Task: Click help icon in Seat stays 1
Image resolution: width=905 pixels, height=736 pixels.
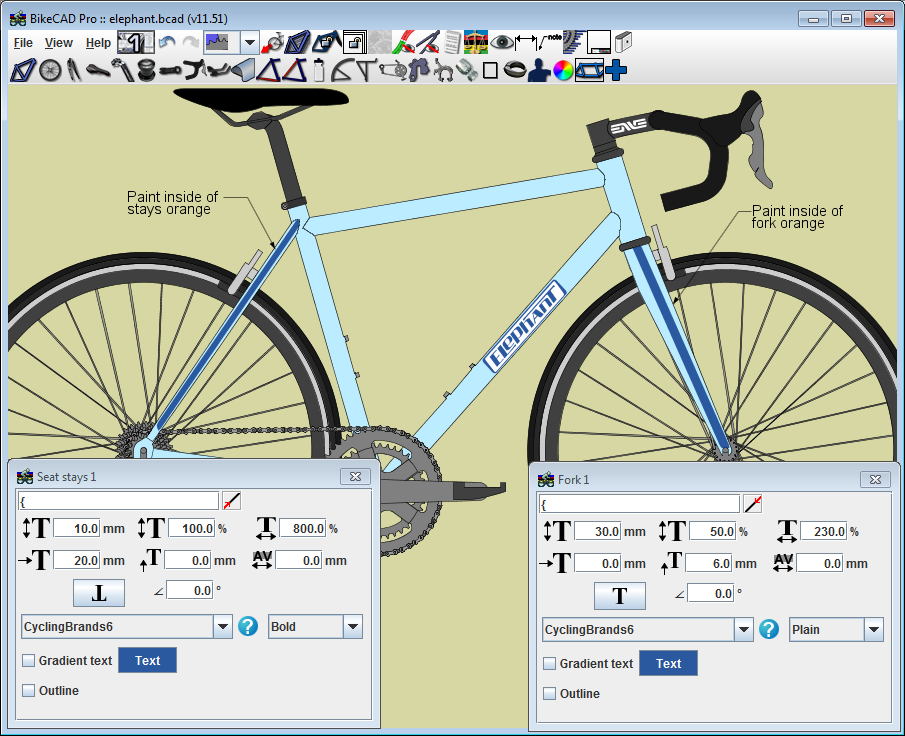Action: click(248, 626)
